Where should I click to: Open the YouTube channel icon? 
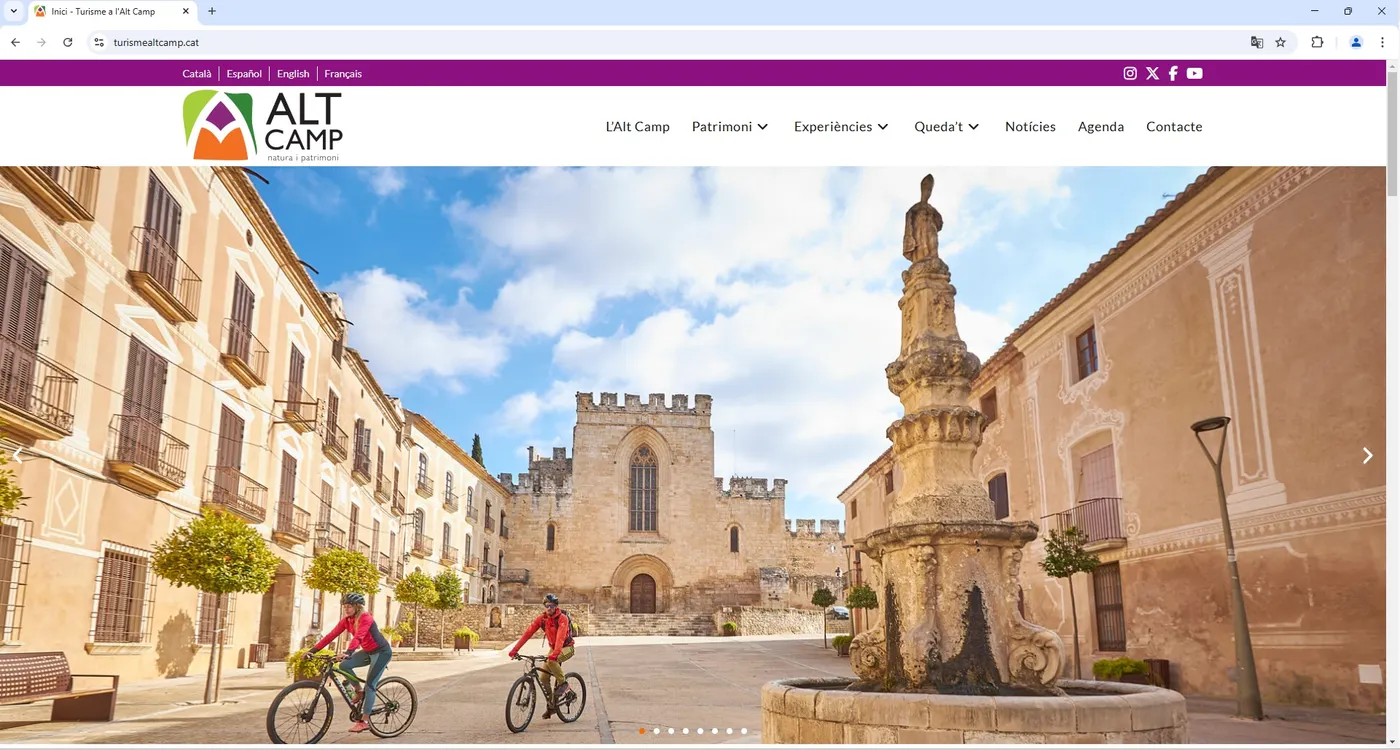point(1194,73)
